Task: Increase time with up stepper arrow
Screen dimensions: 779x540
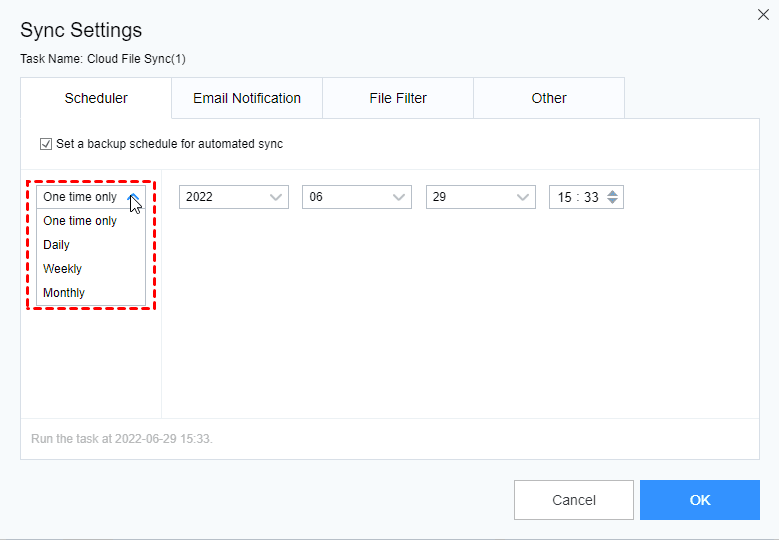Action: tap(612, 192)
